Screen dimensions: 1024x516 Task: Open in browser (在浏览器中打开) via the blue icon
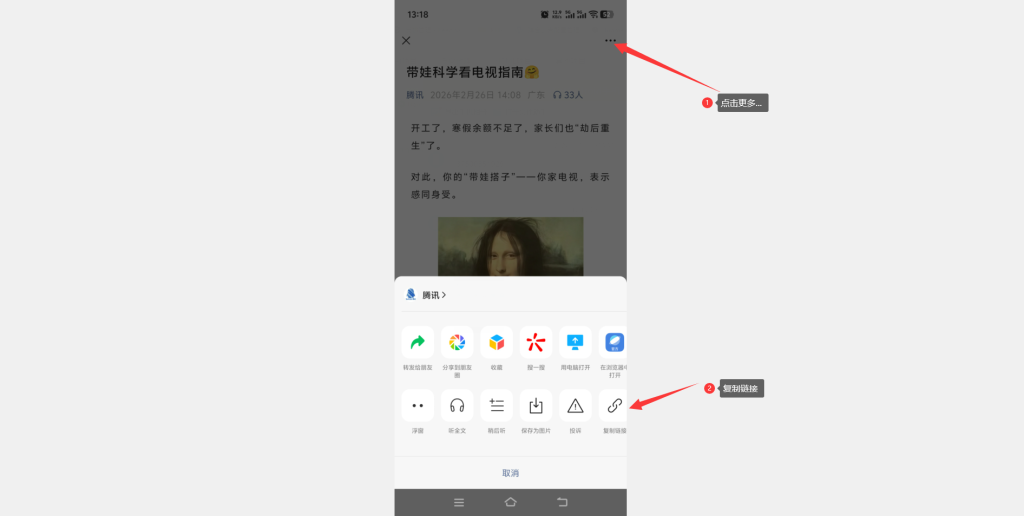coord(614,342)
